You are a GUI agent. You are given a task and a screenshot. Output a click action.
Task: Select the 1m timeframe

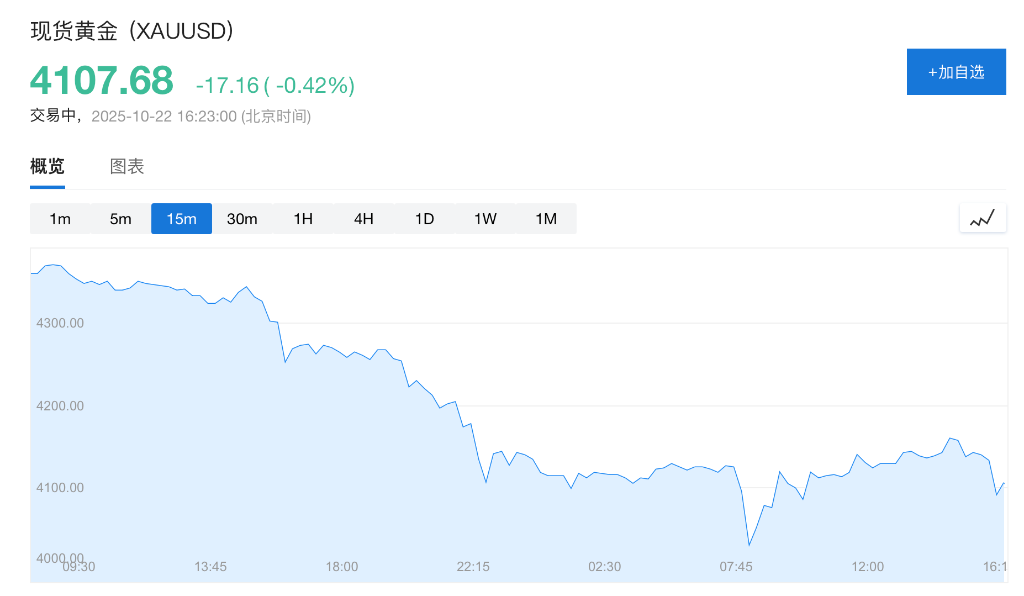click(x=60, y=218)
